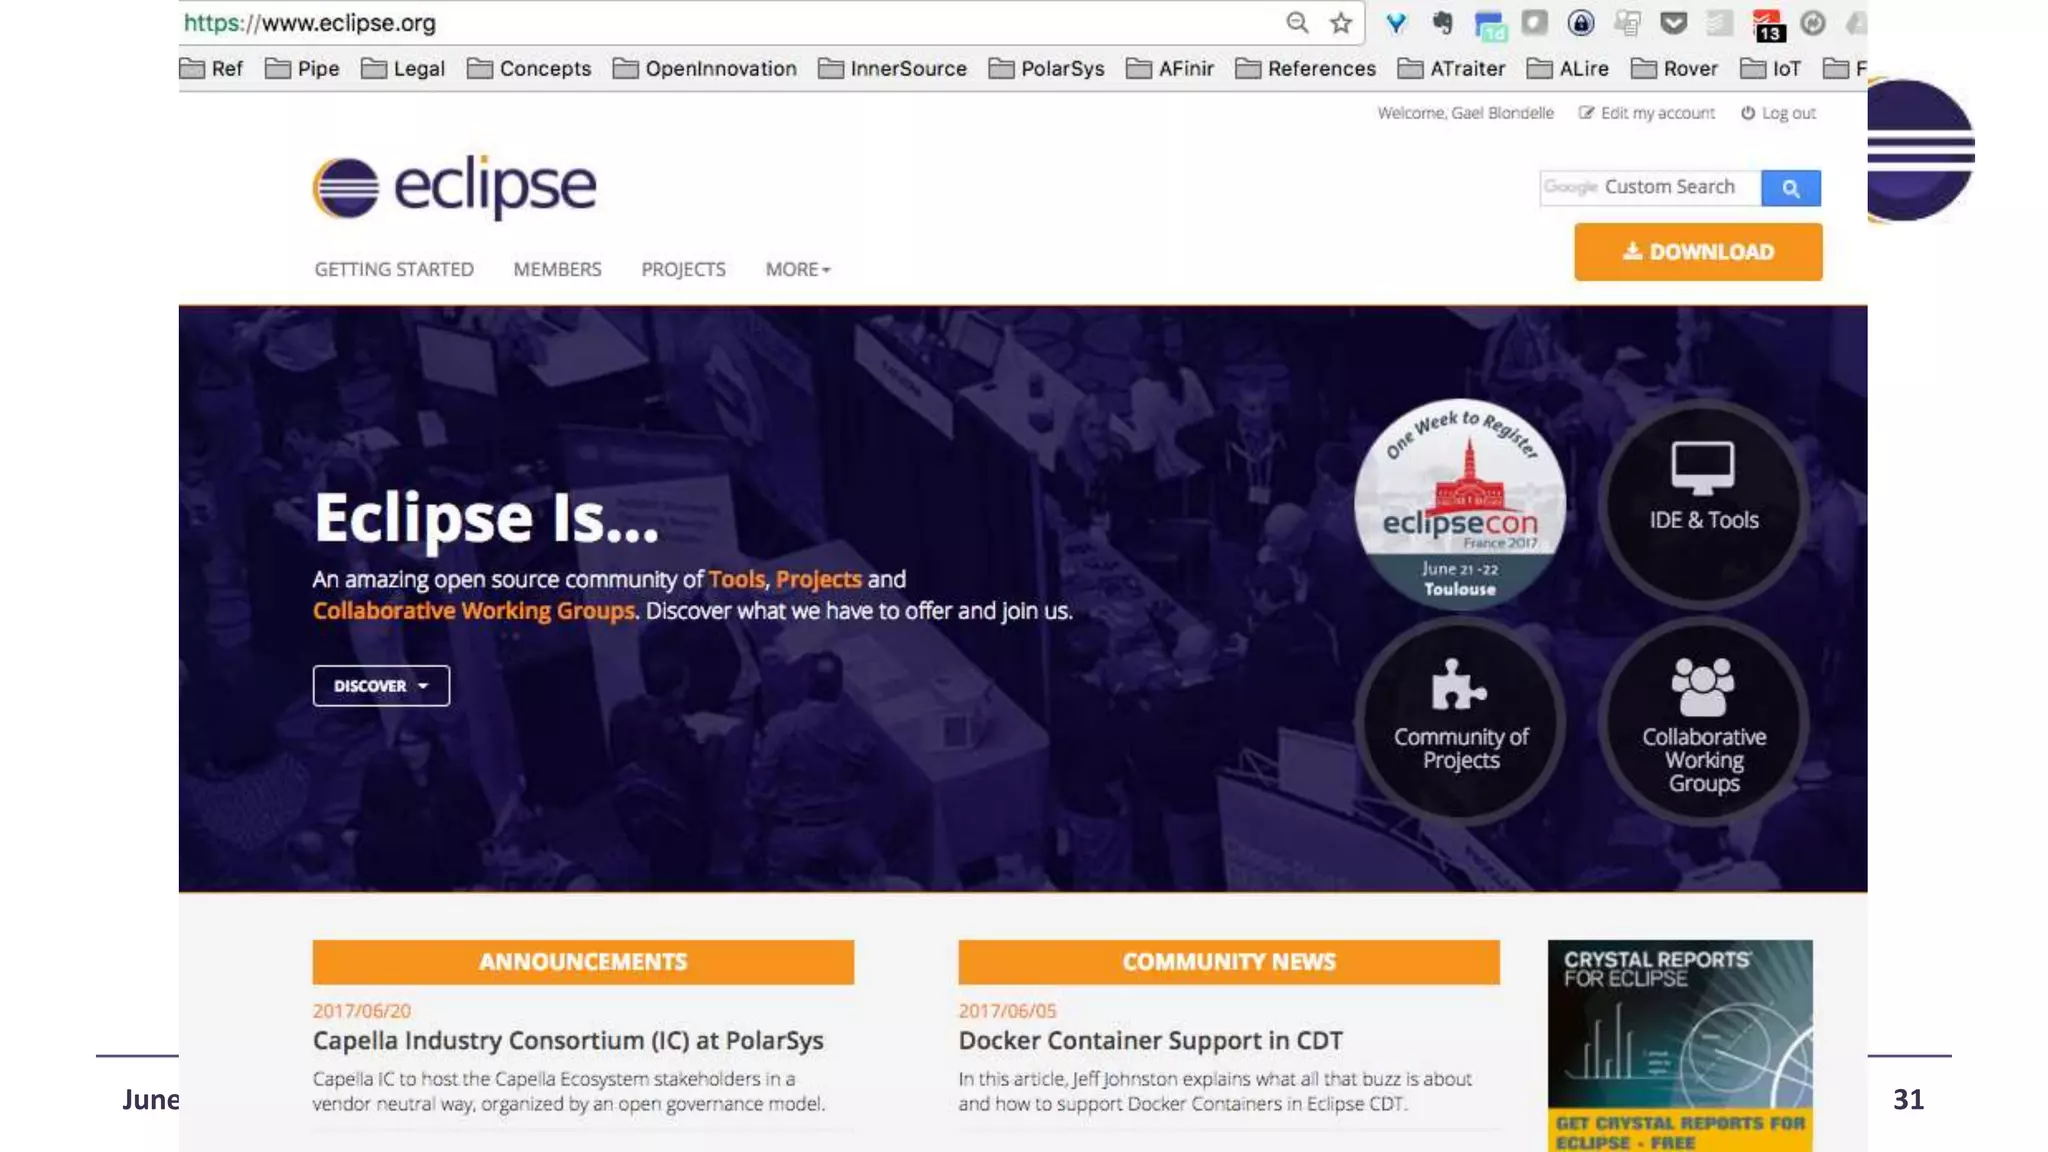Open the InnerSource bookmarks folder

[x=892, y=68]
